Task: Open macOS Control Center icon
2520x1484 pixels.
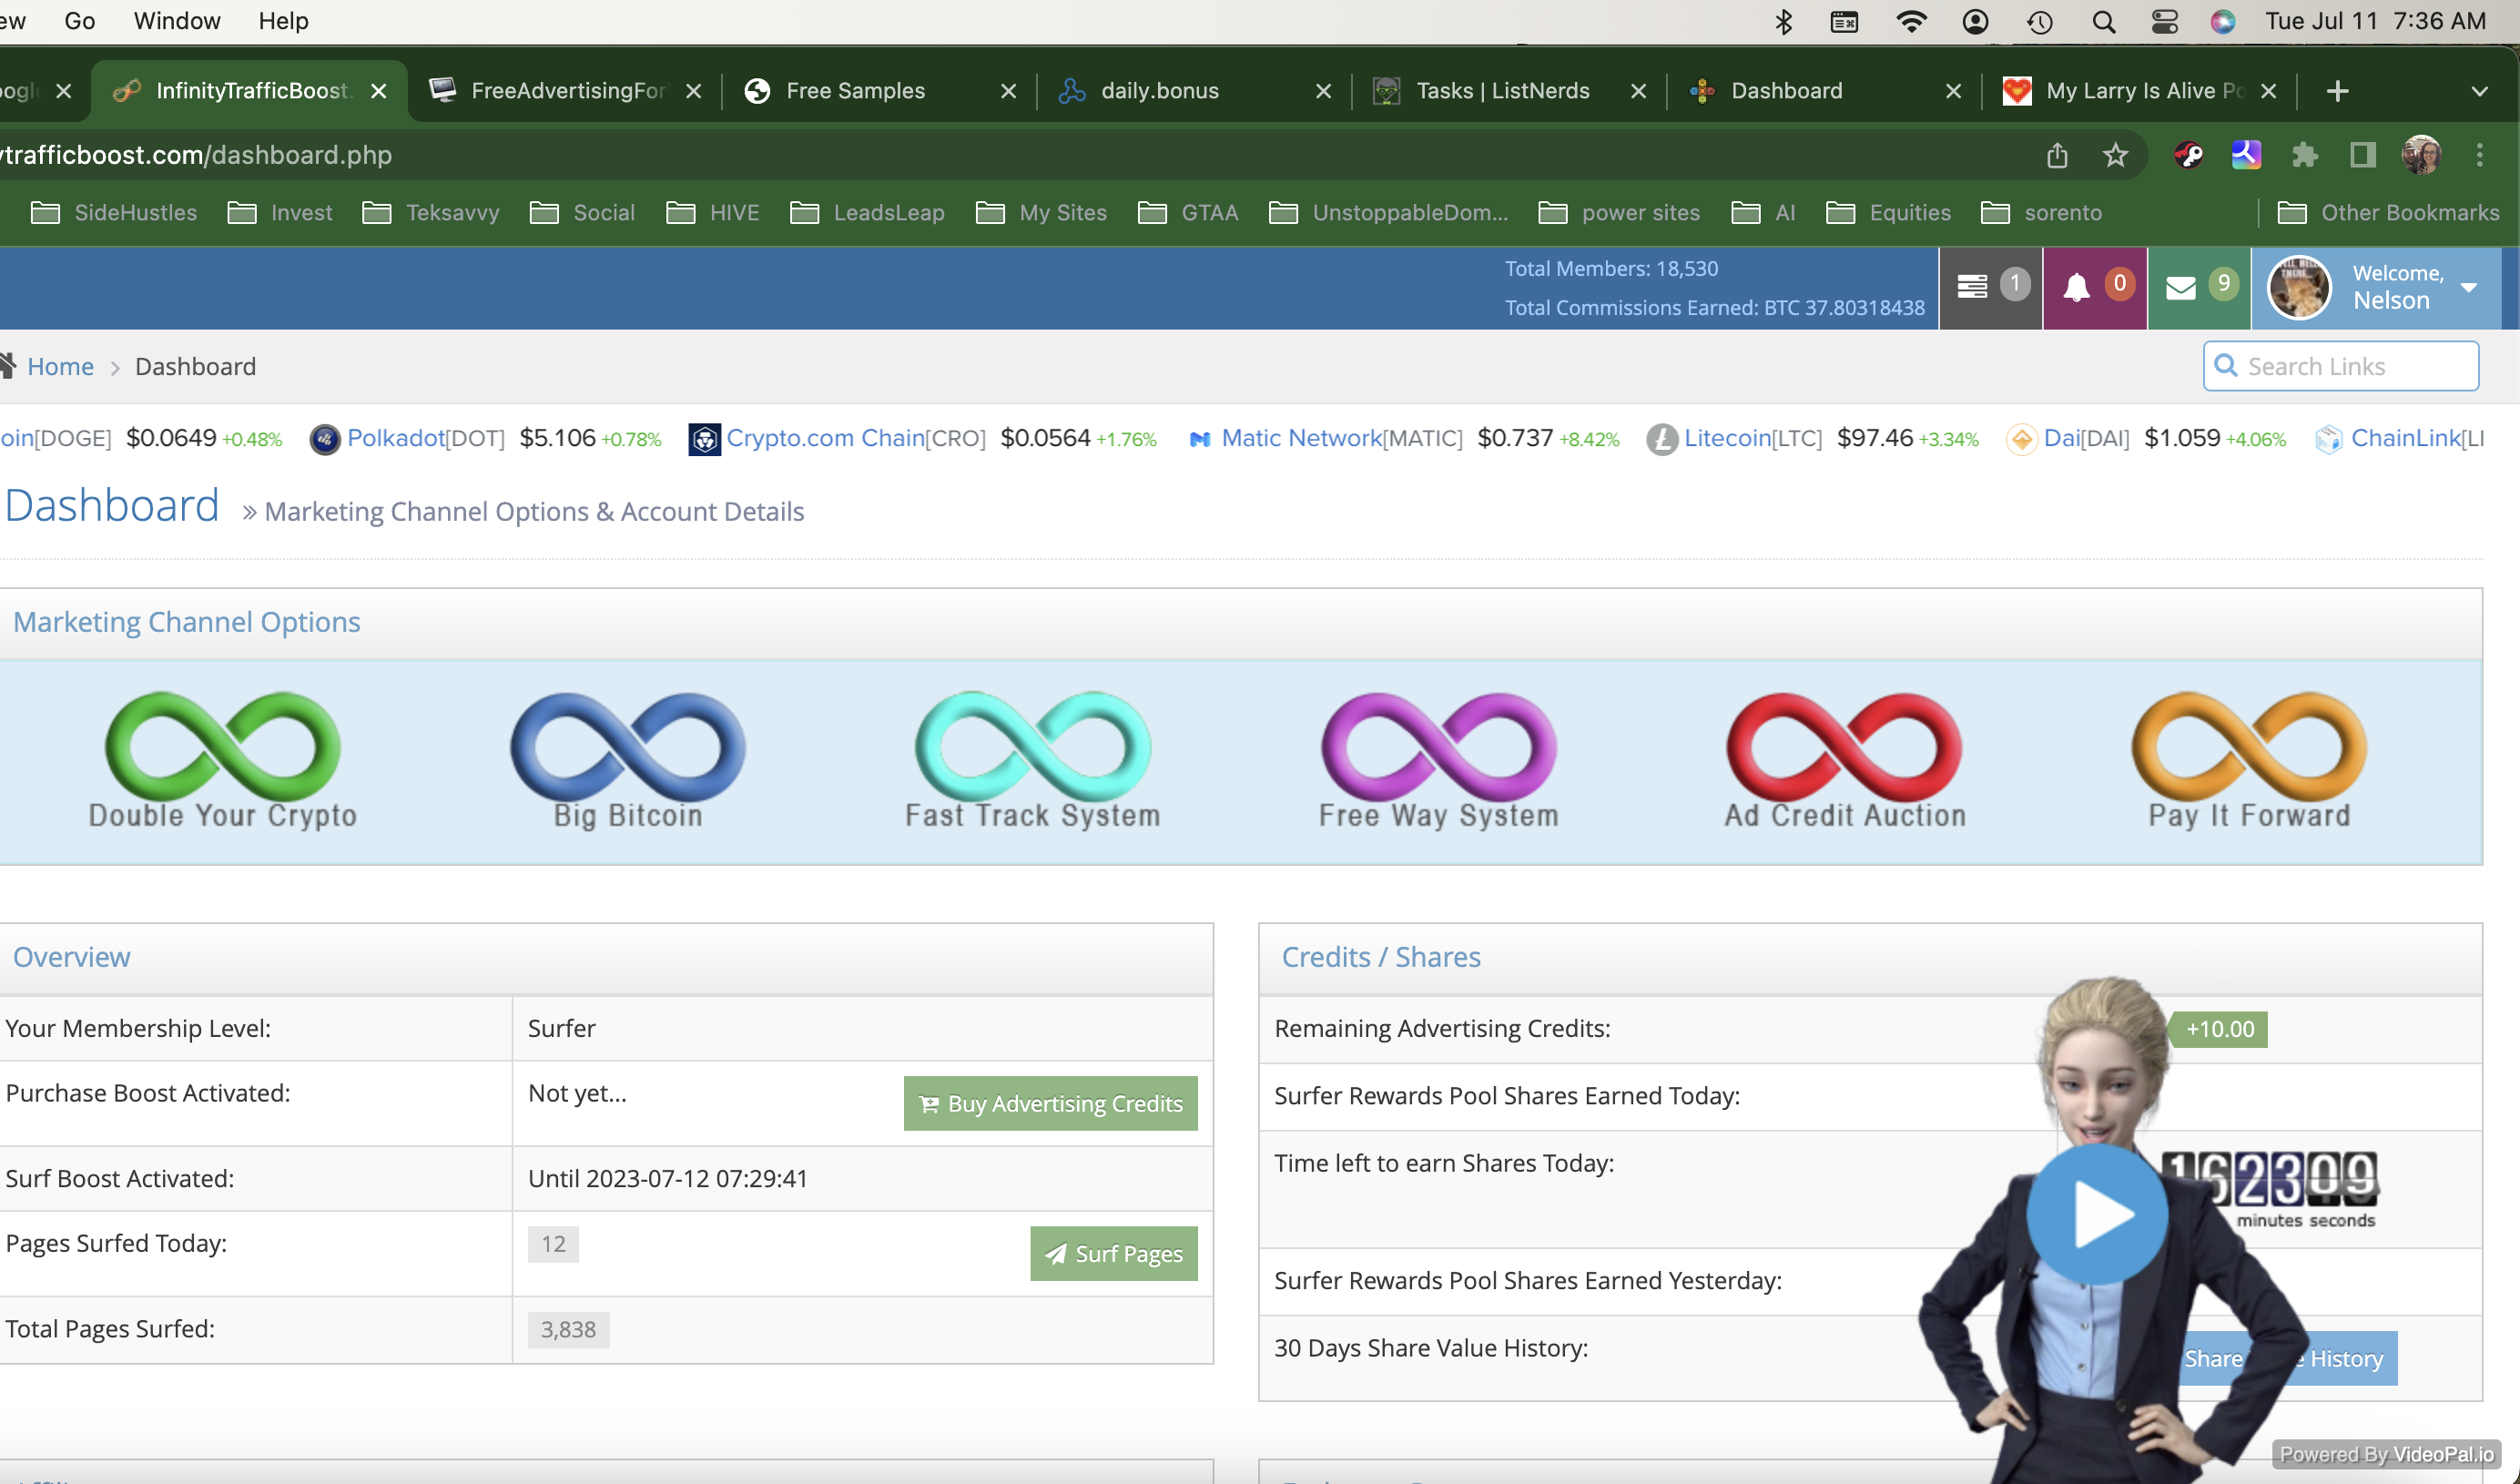Action: (x=2164, y=21)
